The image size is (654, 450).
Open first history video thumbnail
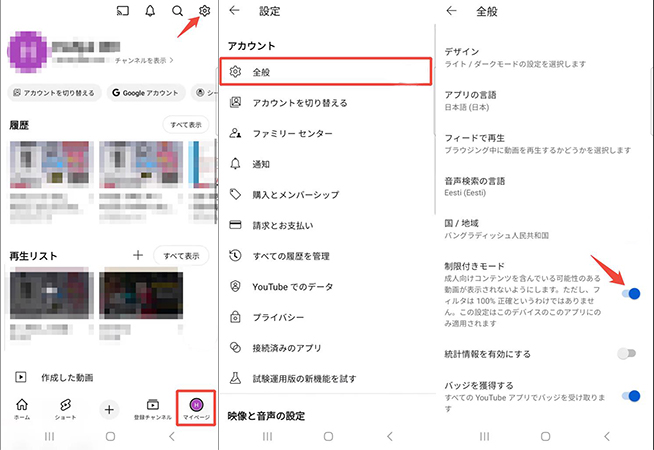49,164
